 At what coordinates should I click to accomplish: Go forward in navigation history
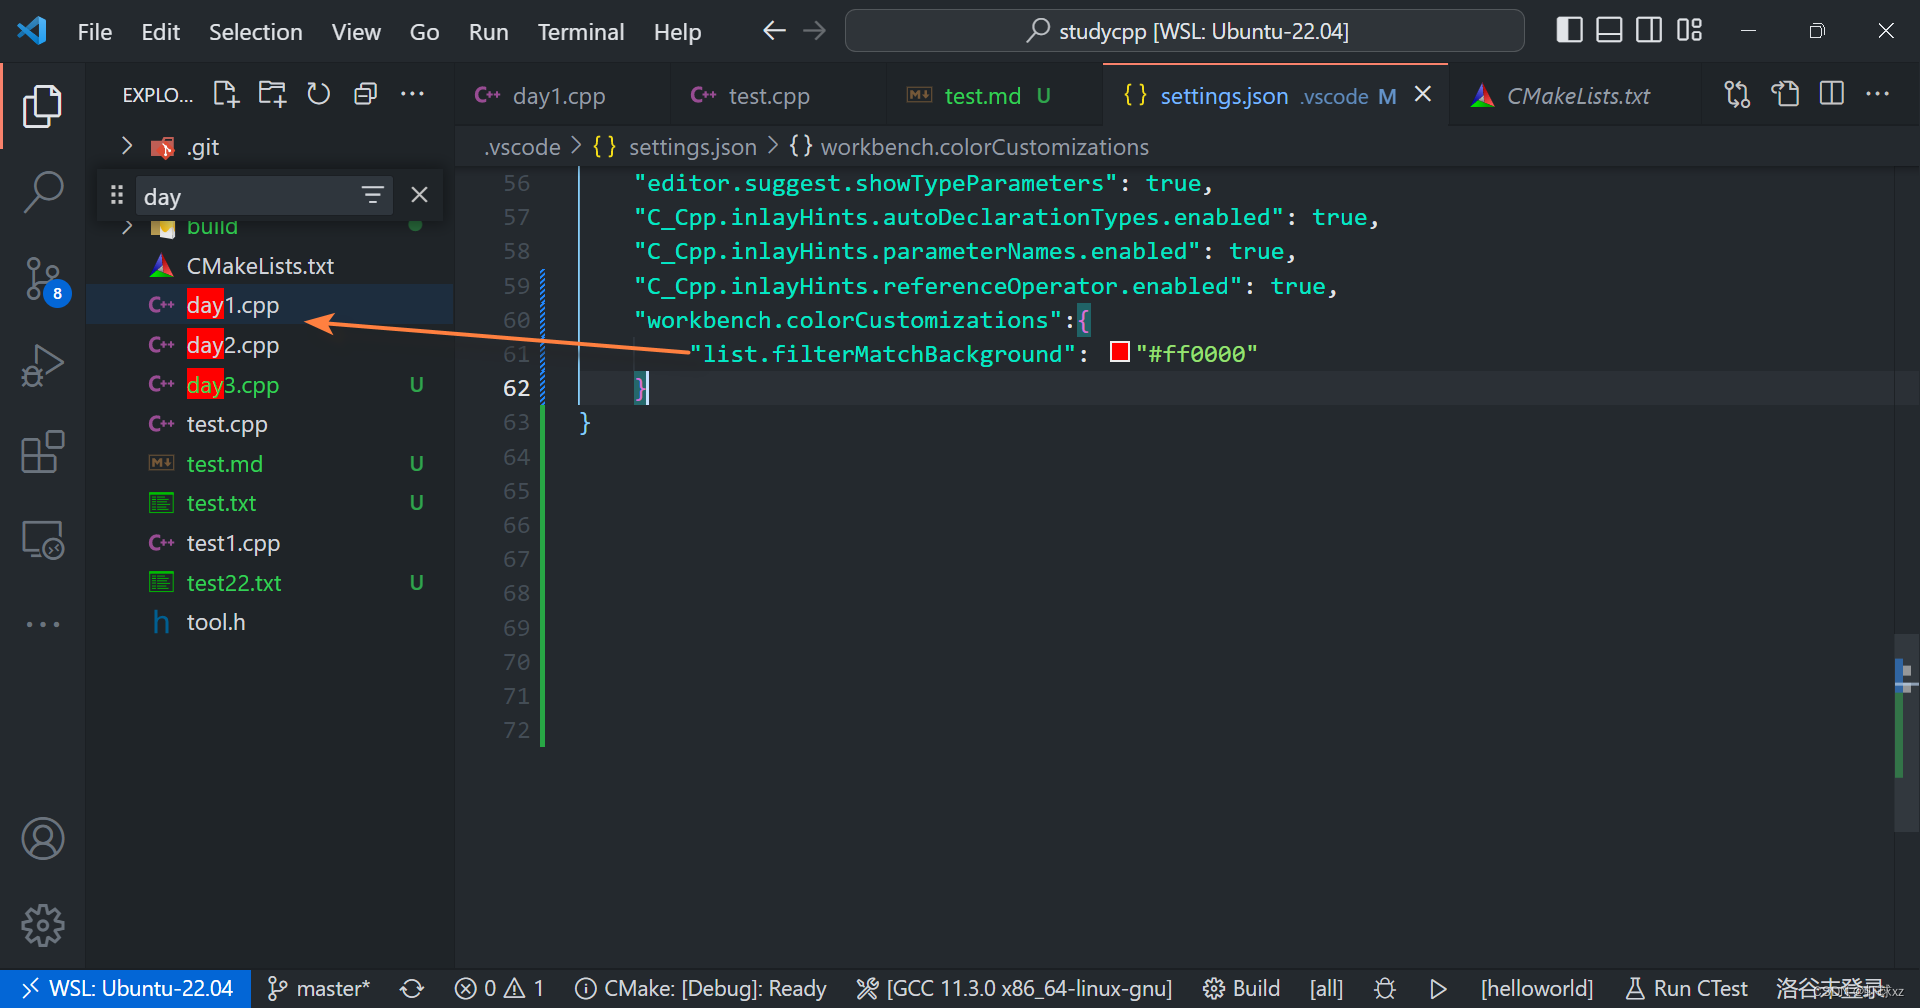(x=815, y=31)
